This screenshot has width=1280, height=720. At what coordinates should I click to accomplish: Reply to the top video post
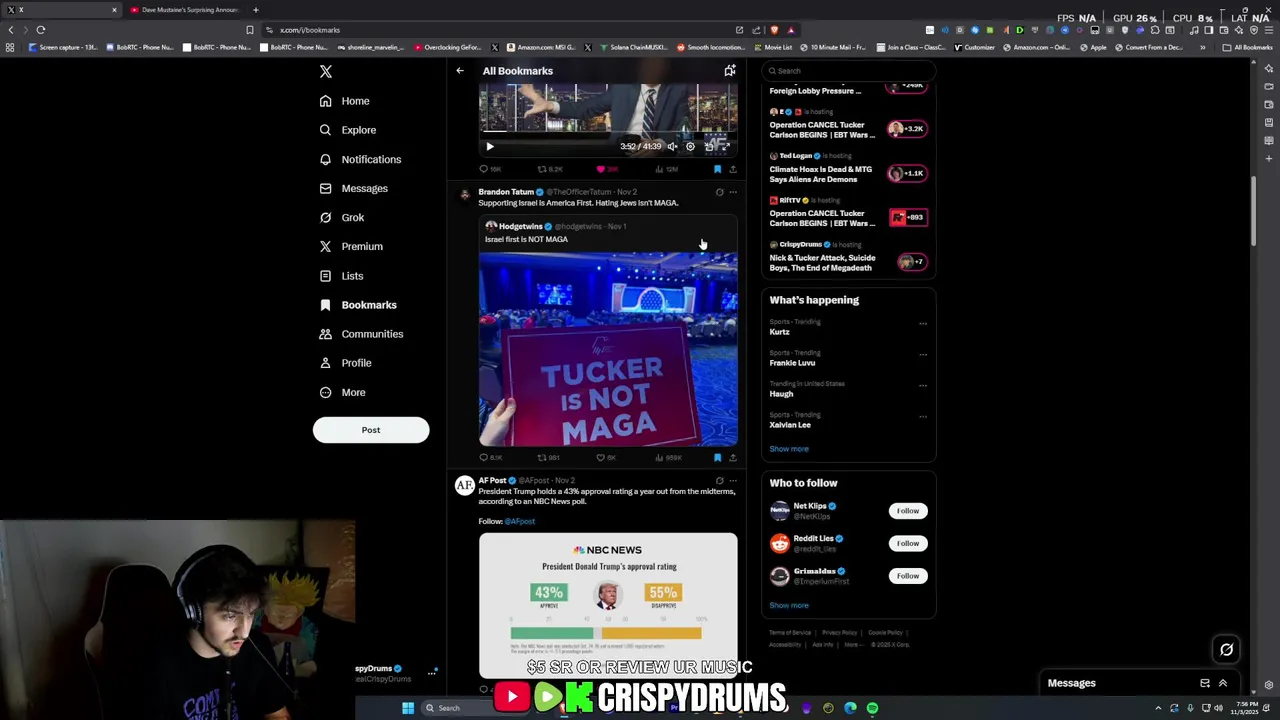click(484, 169)
